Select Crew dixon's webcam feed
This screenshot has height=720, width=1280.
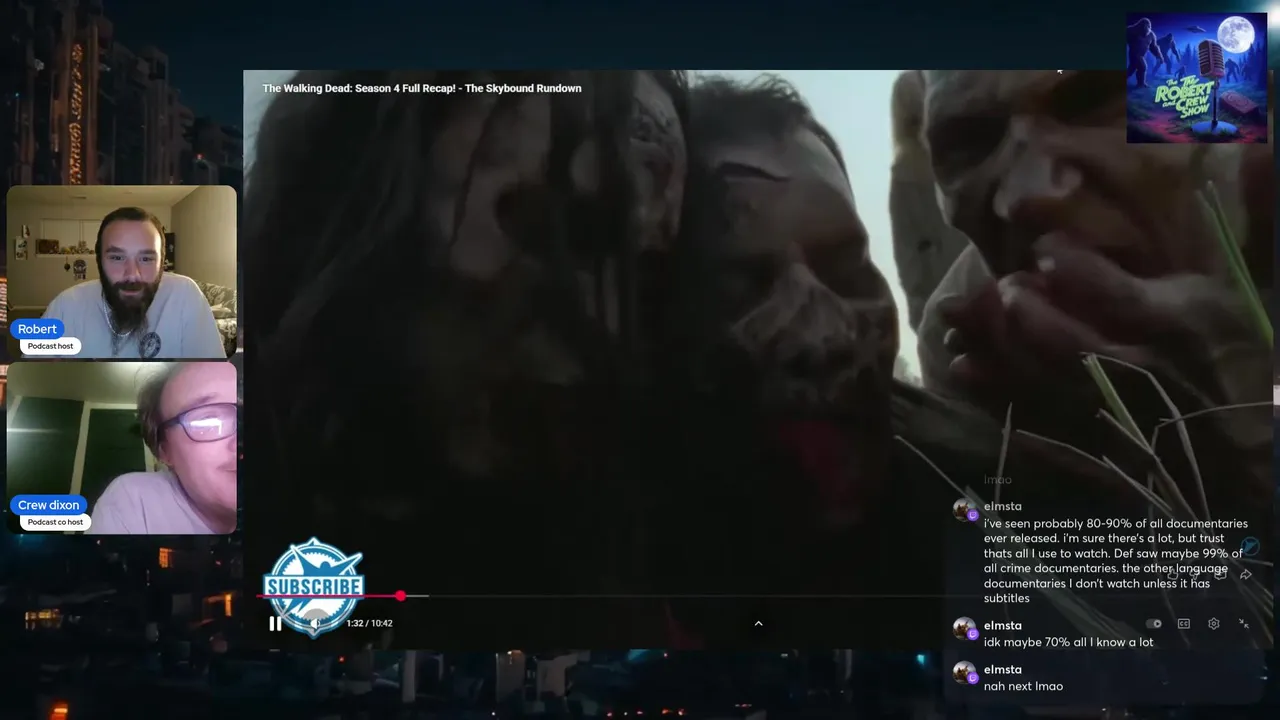tap(122, 448)
